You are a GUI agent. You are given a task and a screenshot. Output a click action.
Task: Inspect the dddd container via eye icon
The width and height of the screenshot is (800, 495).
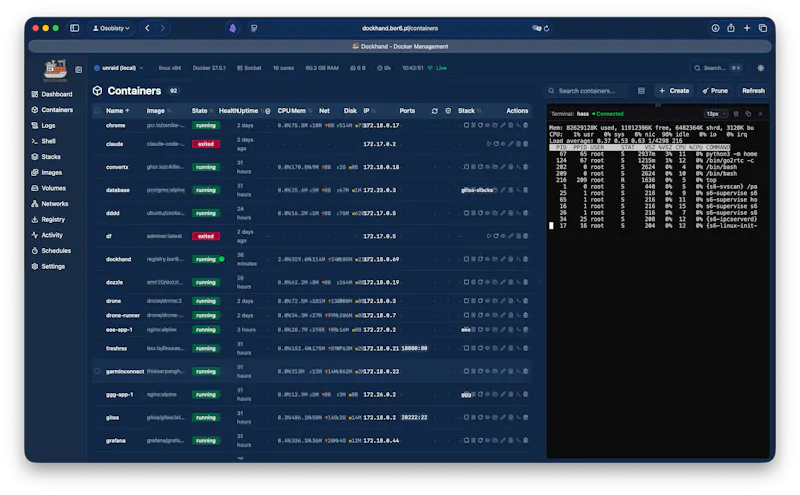click(x=487, y=213)
